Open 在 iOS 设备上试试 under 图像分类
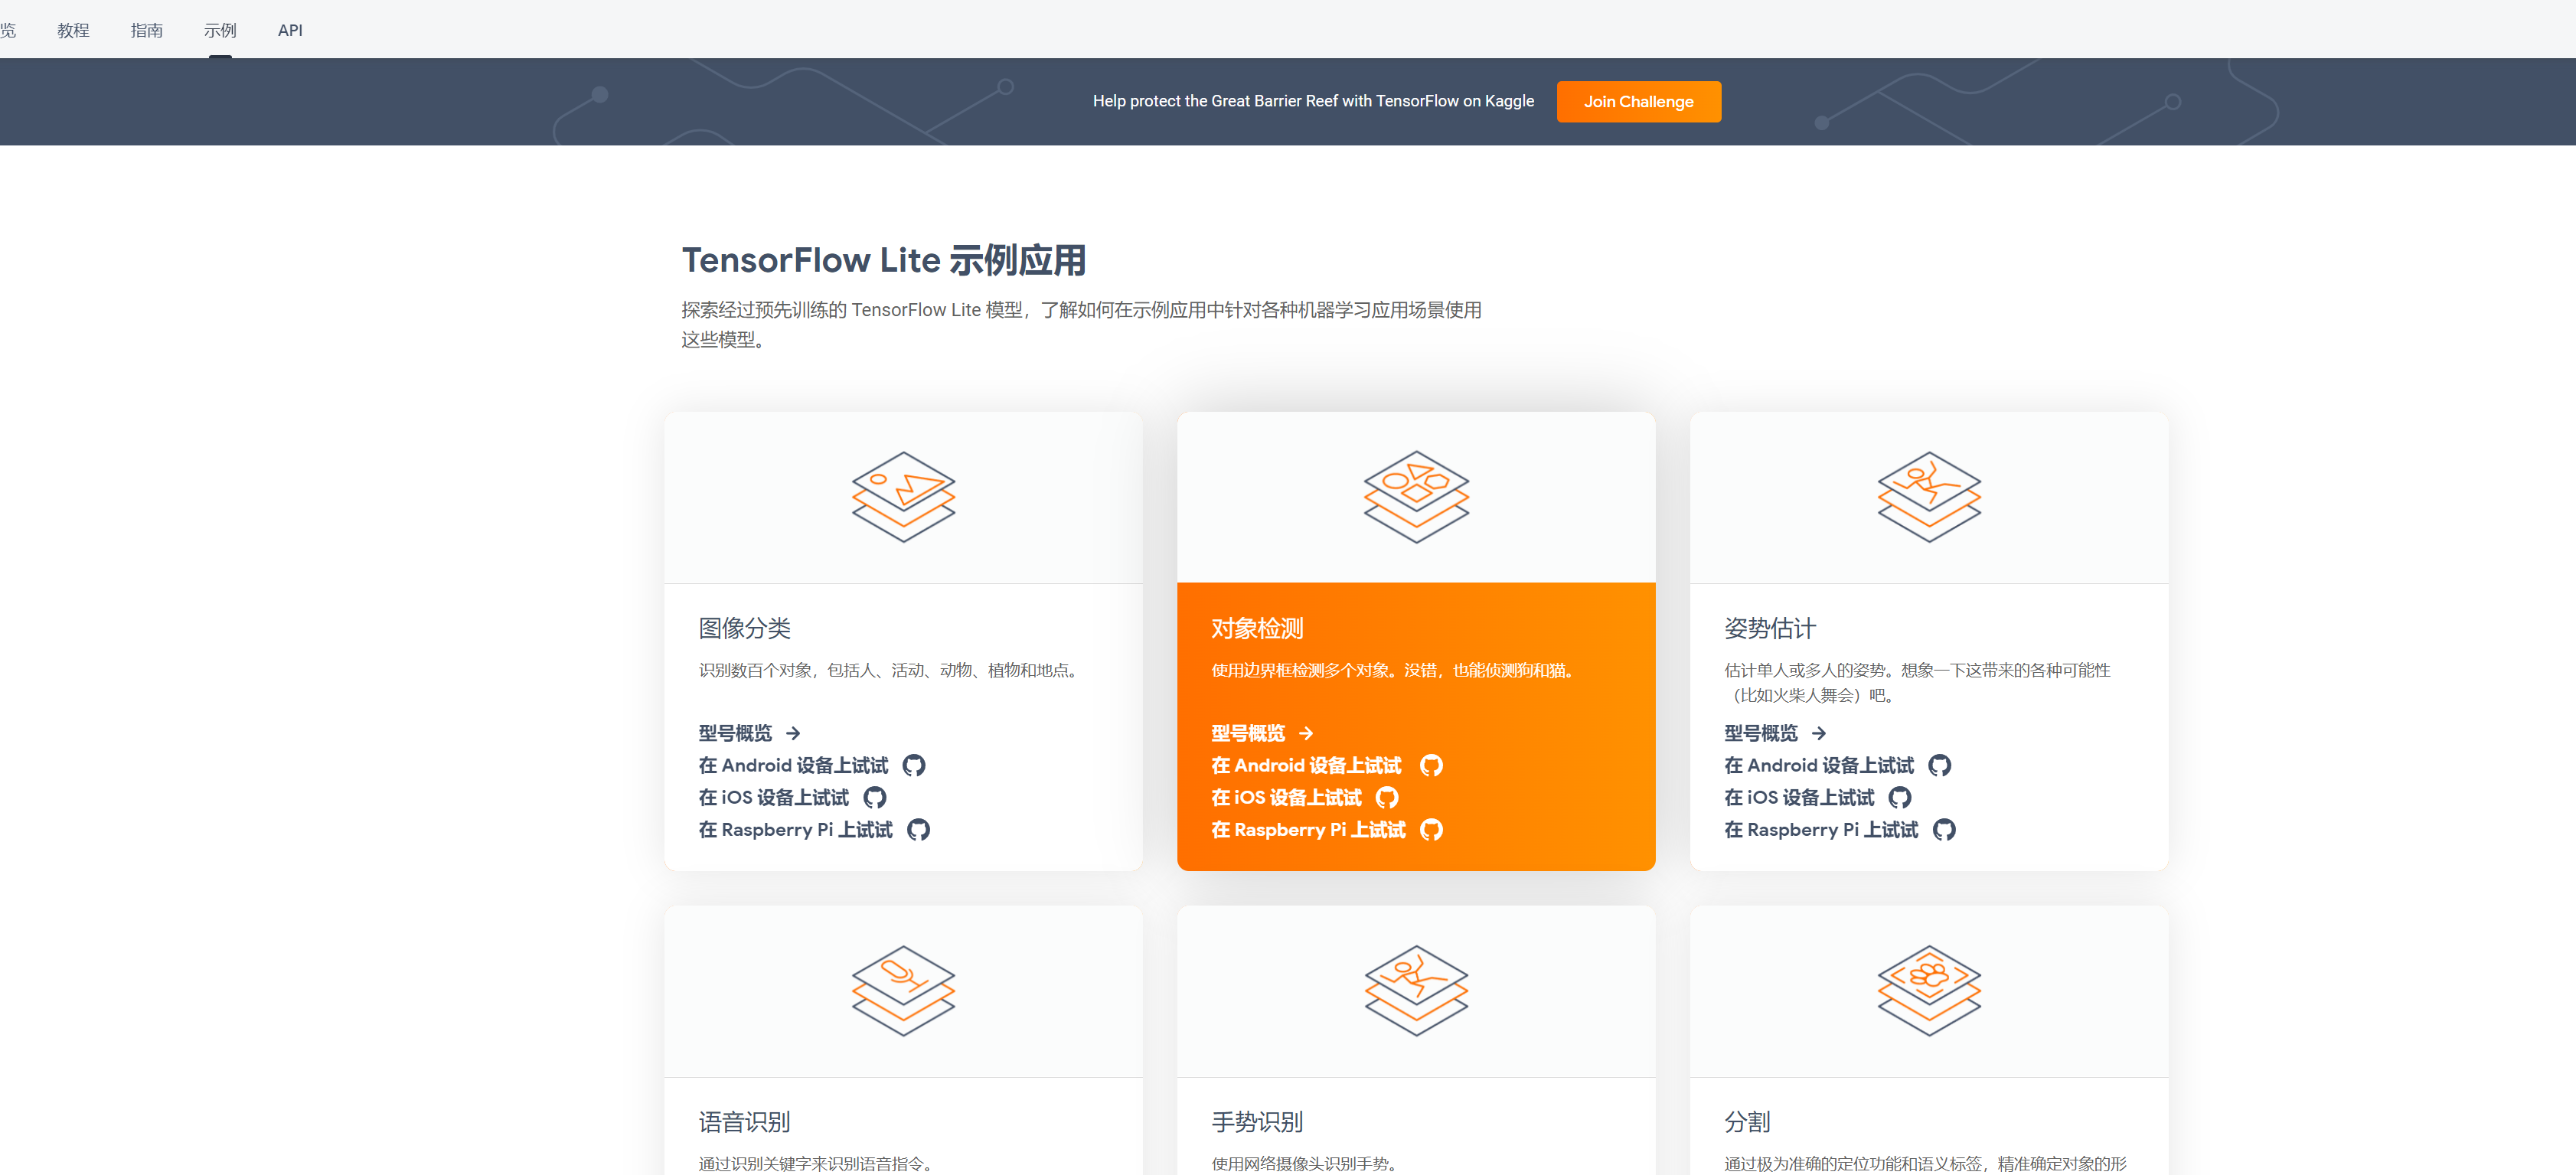The width and height of the screenshot is (2576, 1175). pyautogui.click(x=773, y=797)
